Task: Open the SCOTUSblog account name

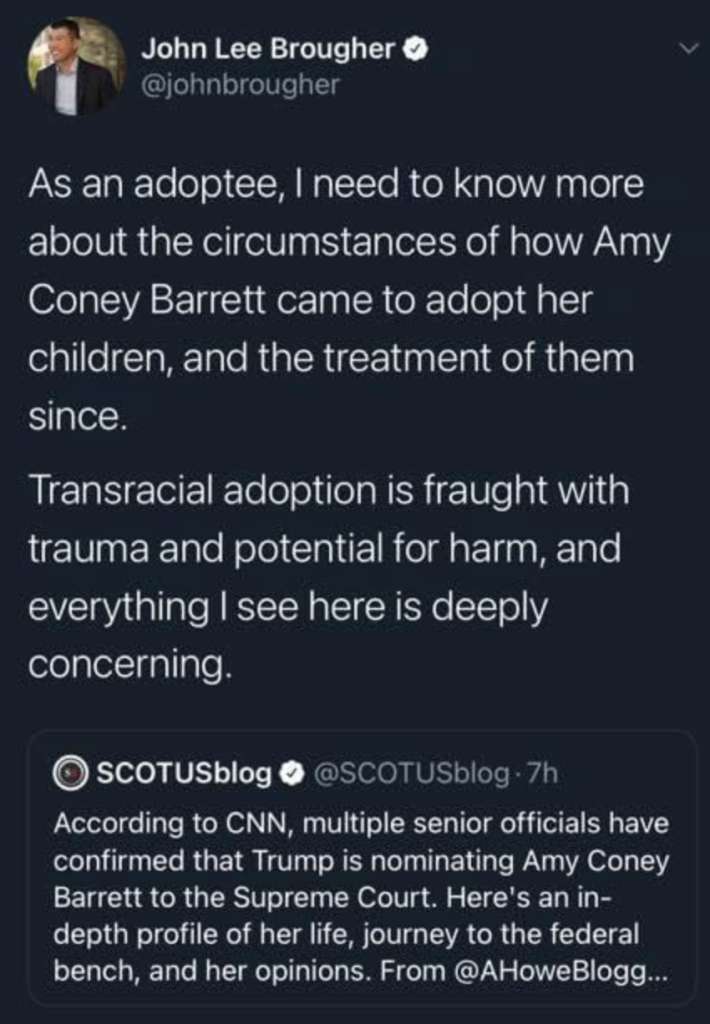Action: [x=184, y=774]
